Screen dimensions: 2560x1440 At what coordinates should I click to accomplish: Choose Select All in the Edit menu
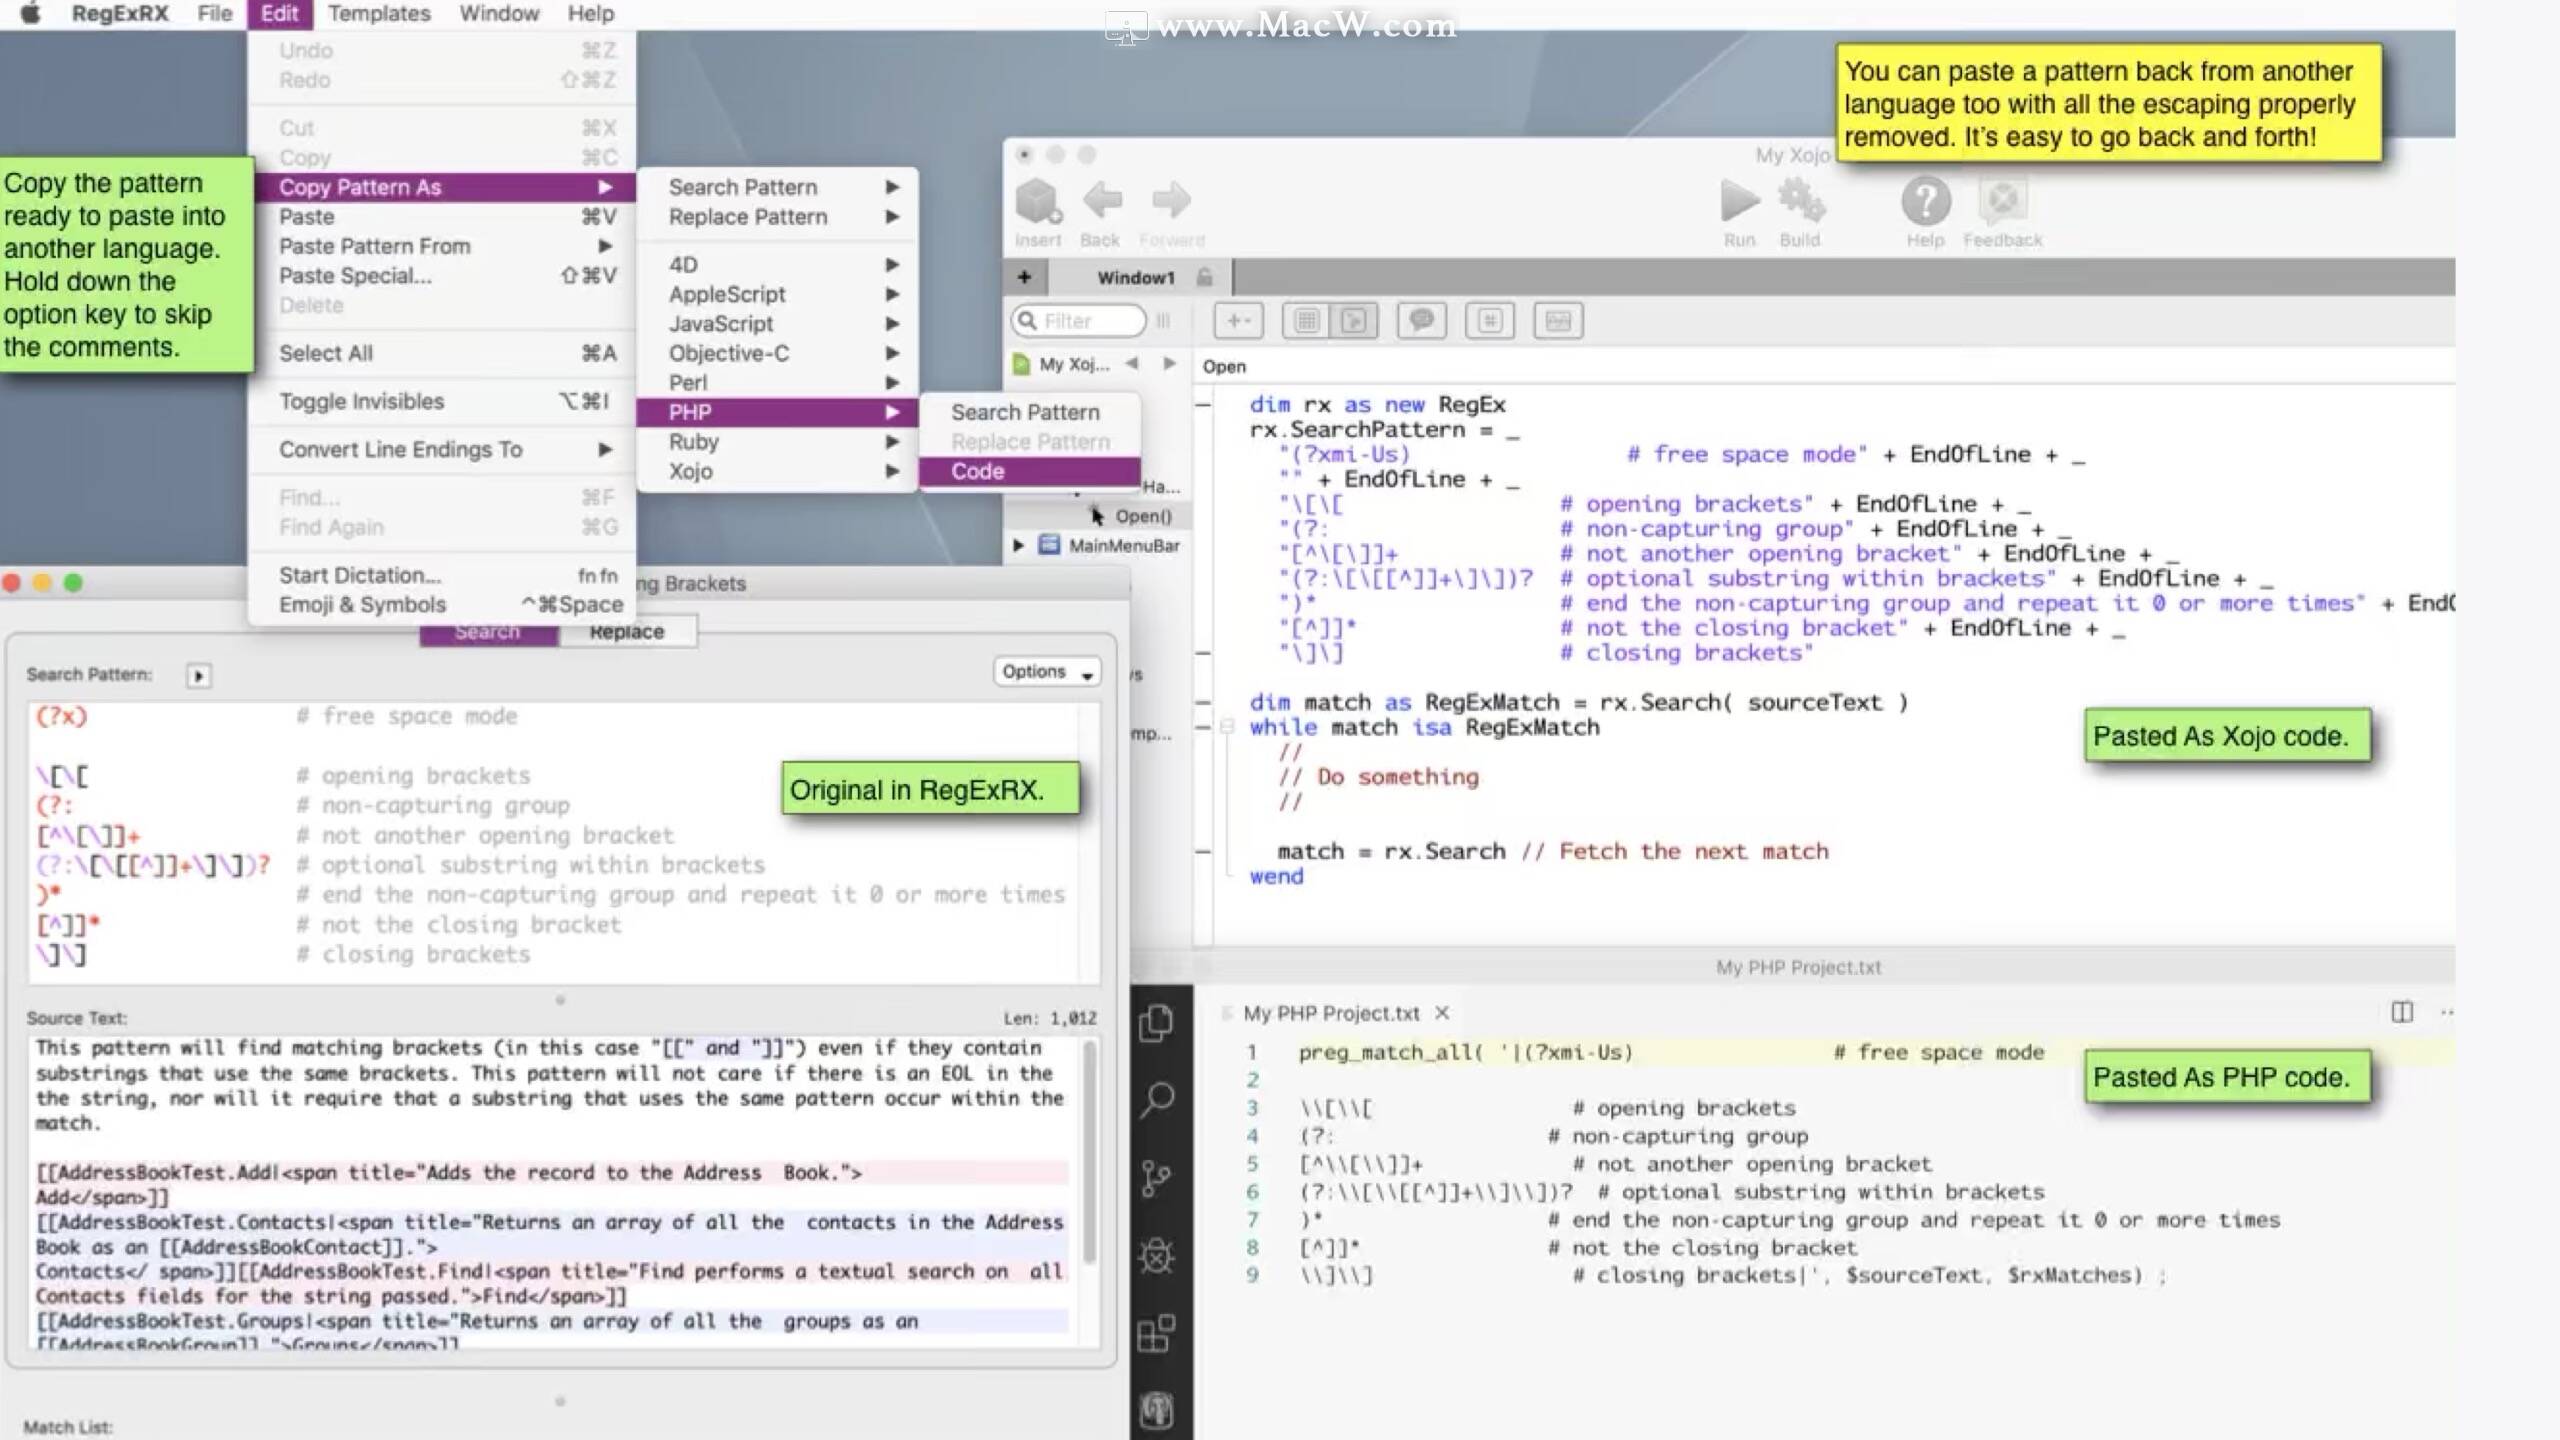point(441,353)
